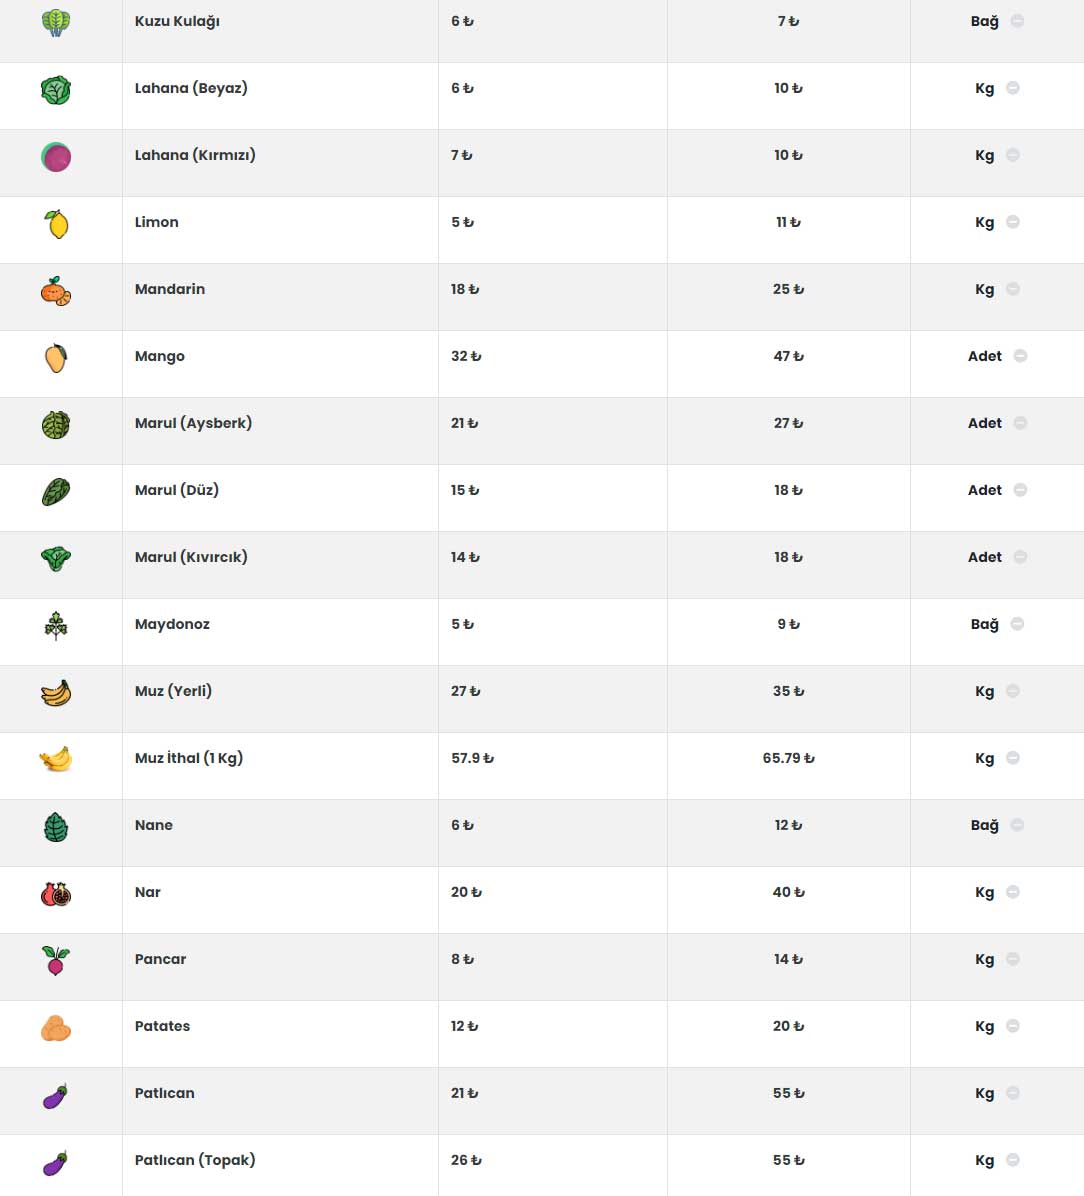
Task: Click the lemon icon in the Limon row
Action: [x=56, y=224]
